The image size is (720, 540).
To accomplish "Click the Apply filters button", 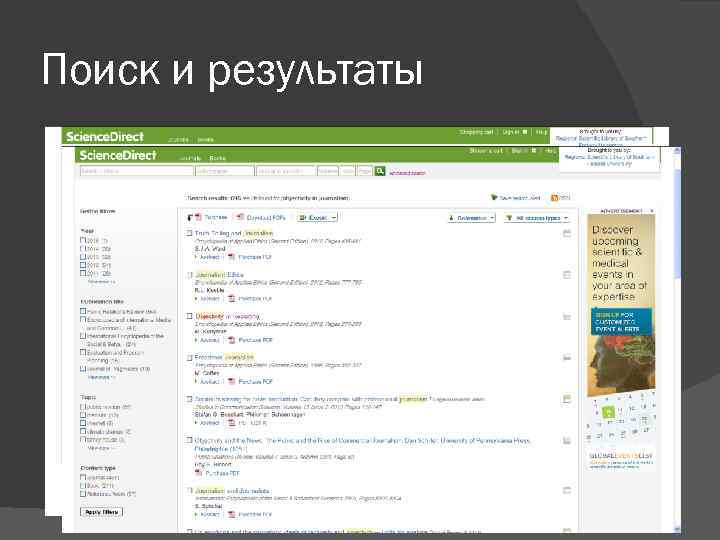I will [x=101, y=512].
